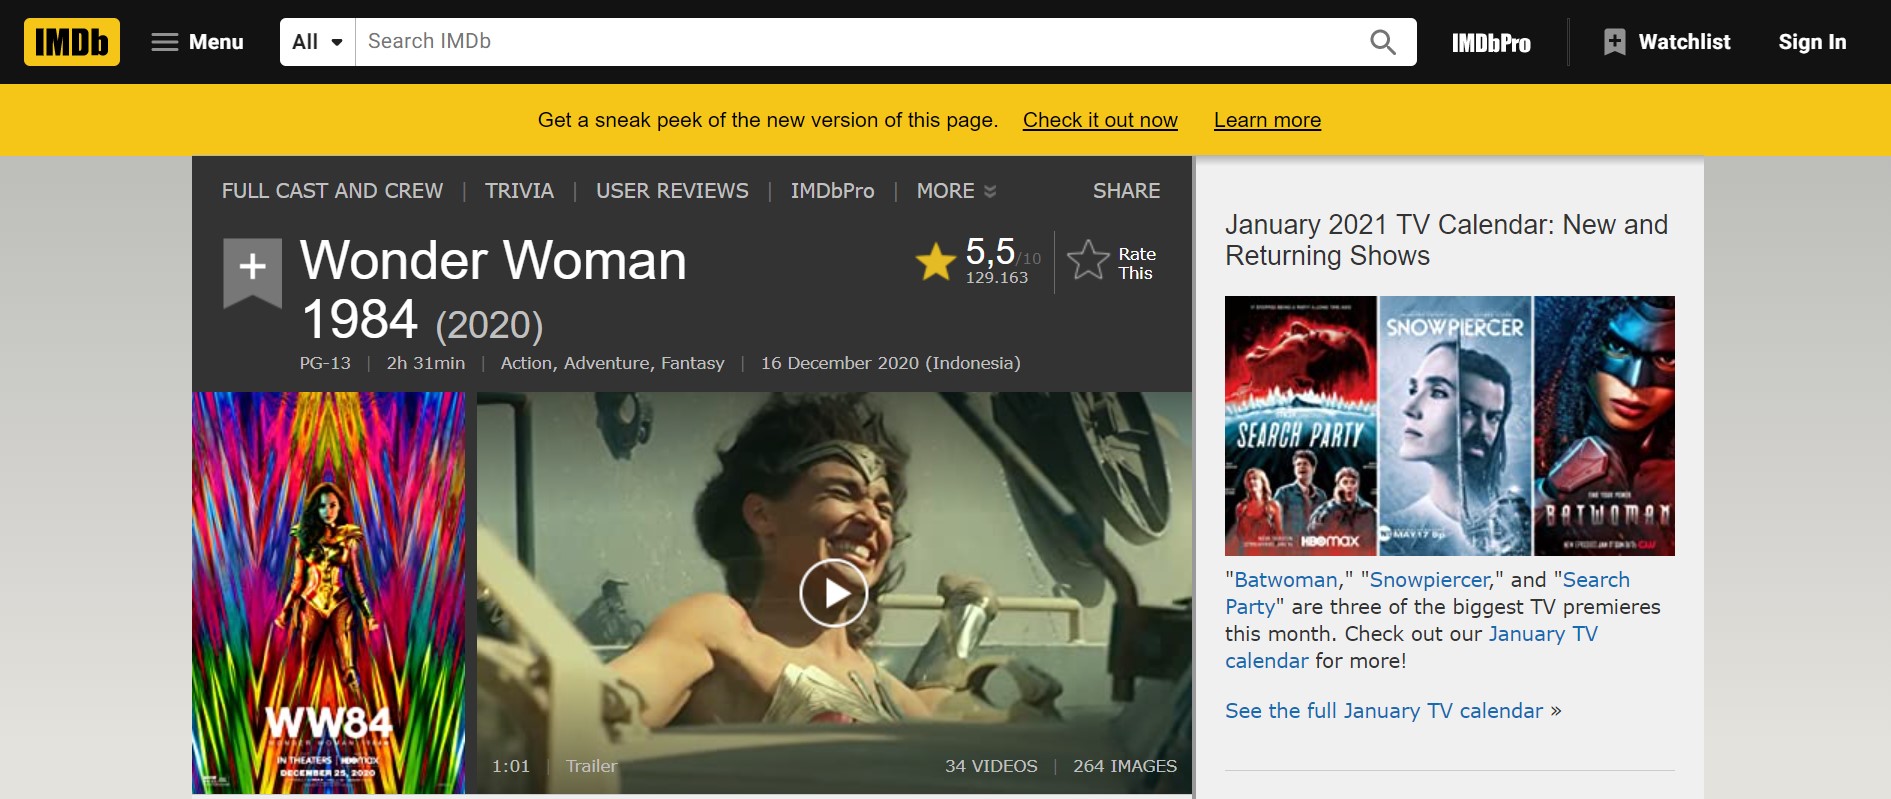Click the Search IMDb input field
The image size is (1891, 799).
pyautogui.click(x=860, y=42)
